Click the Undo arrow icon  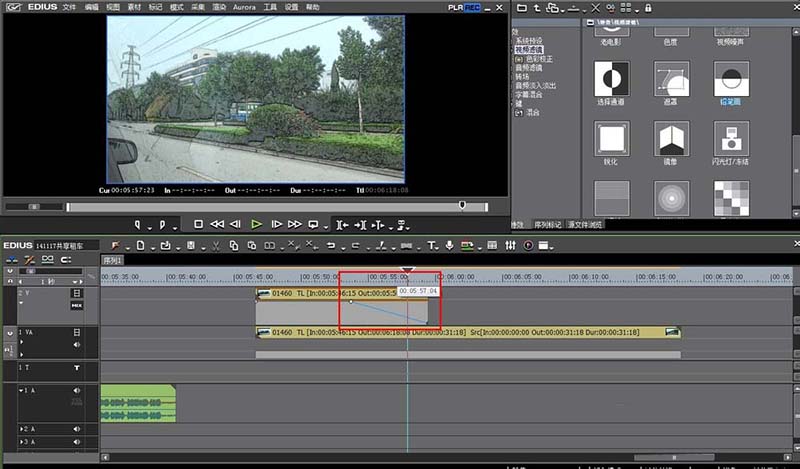(x=331, y=246)
